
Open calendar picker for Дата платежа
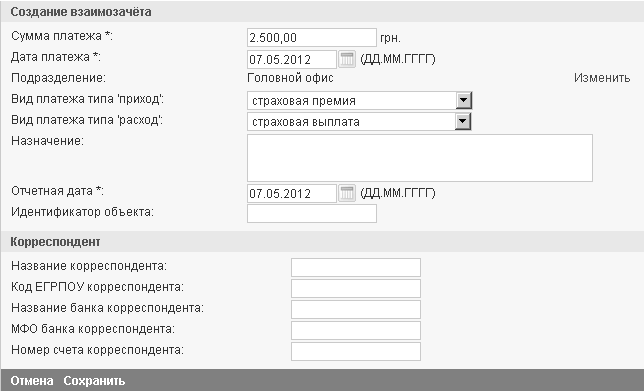[x=347, y=59]
